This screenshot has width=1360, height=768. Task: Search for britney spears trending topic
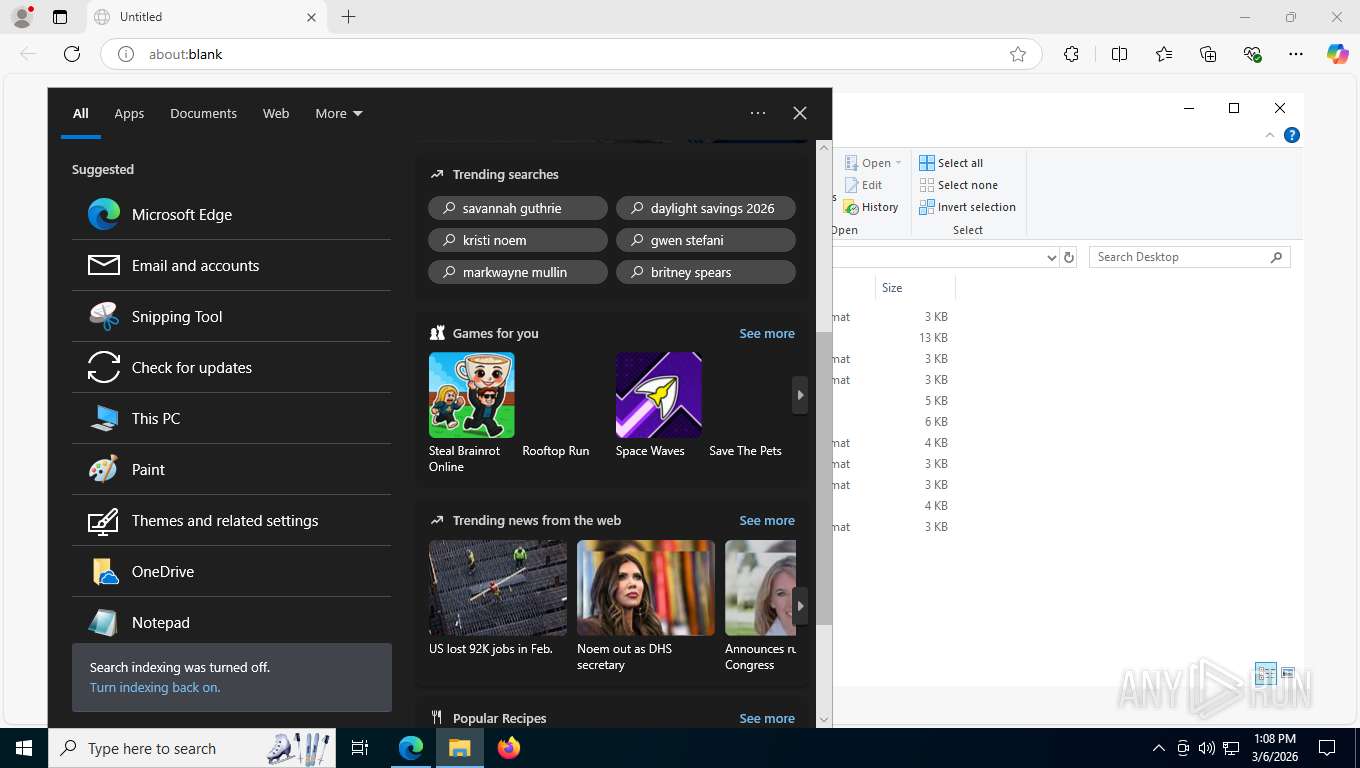click(706, 272)
